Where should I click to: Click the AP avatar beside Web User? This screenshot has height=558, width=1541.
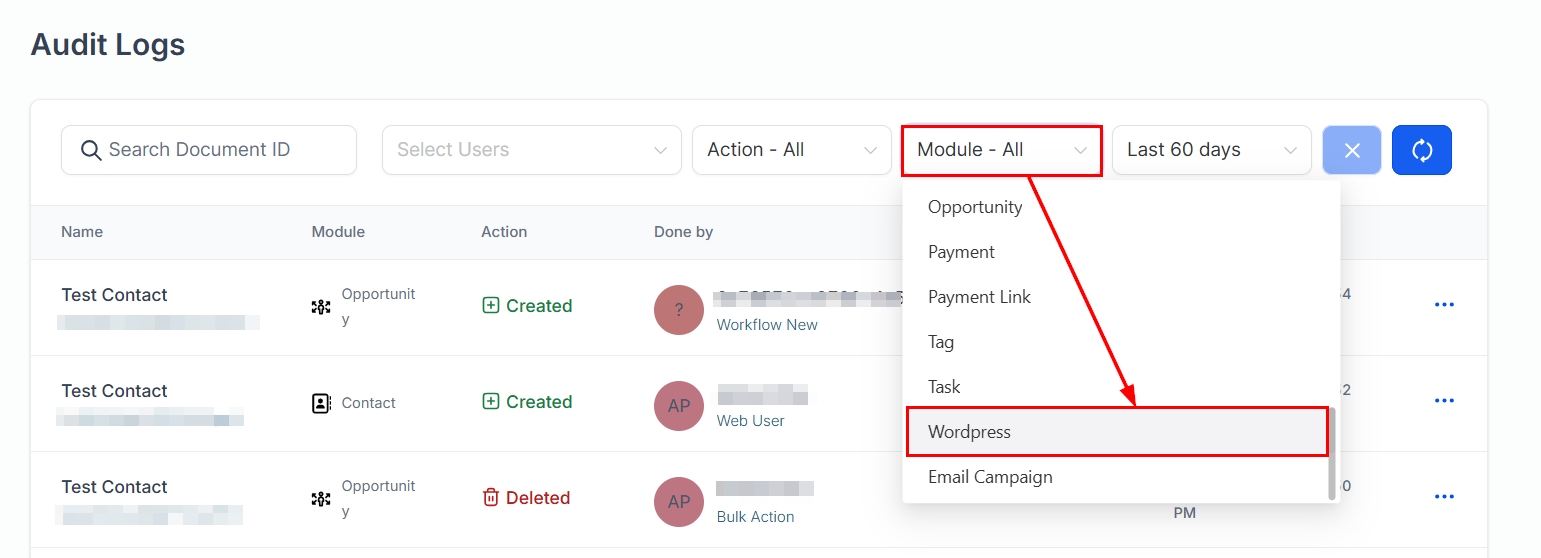[x=679, y=406]
